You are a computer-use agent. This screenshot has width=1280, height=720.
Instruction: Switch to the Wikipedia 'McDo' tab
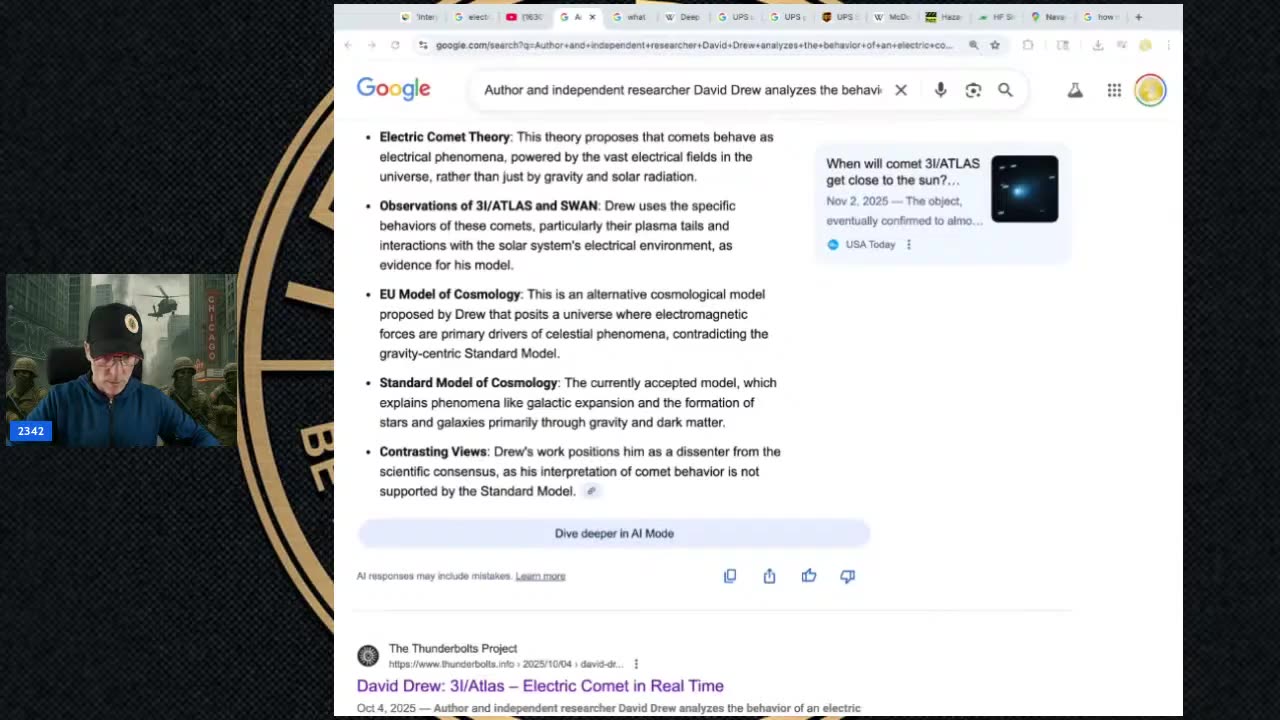point(891,17)
